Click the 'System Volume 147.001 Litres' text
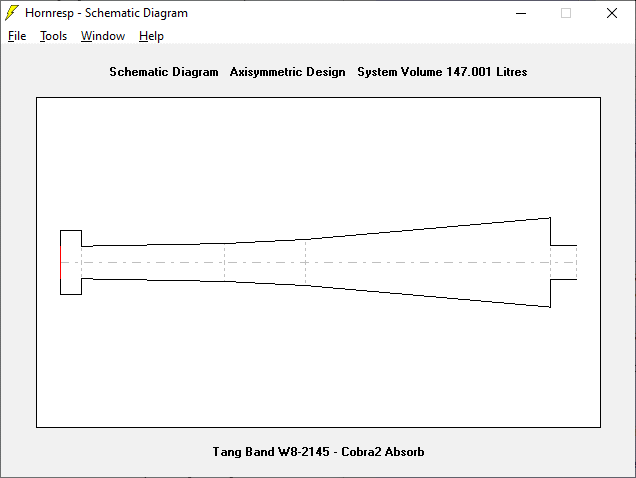The image size is (636, 478). pos(442,72)
